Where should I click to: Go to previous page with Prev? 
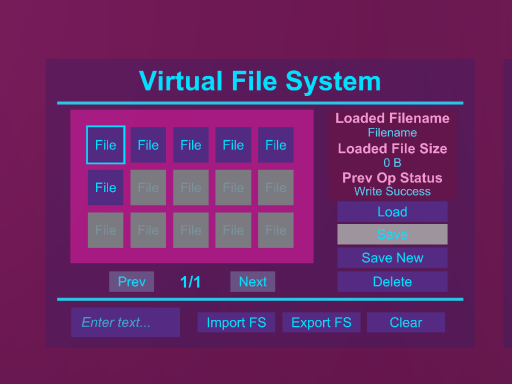coord(132,282)
